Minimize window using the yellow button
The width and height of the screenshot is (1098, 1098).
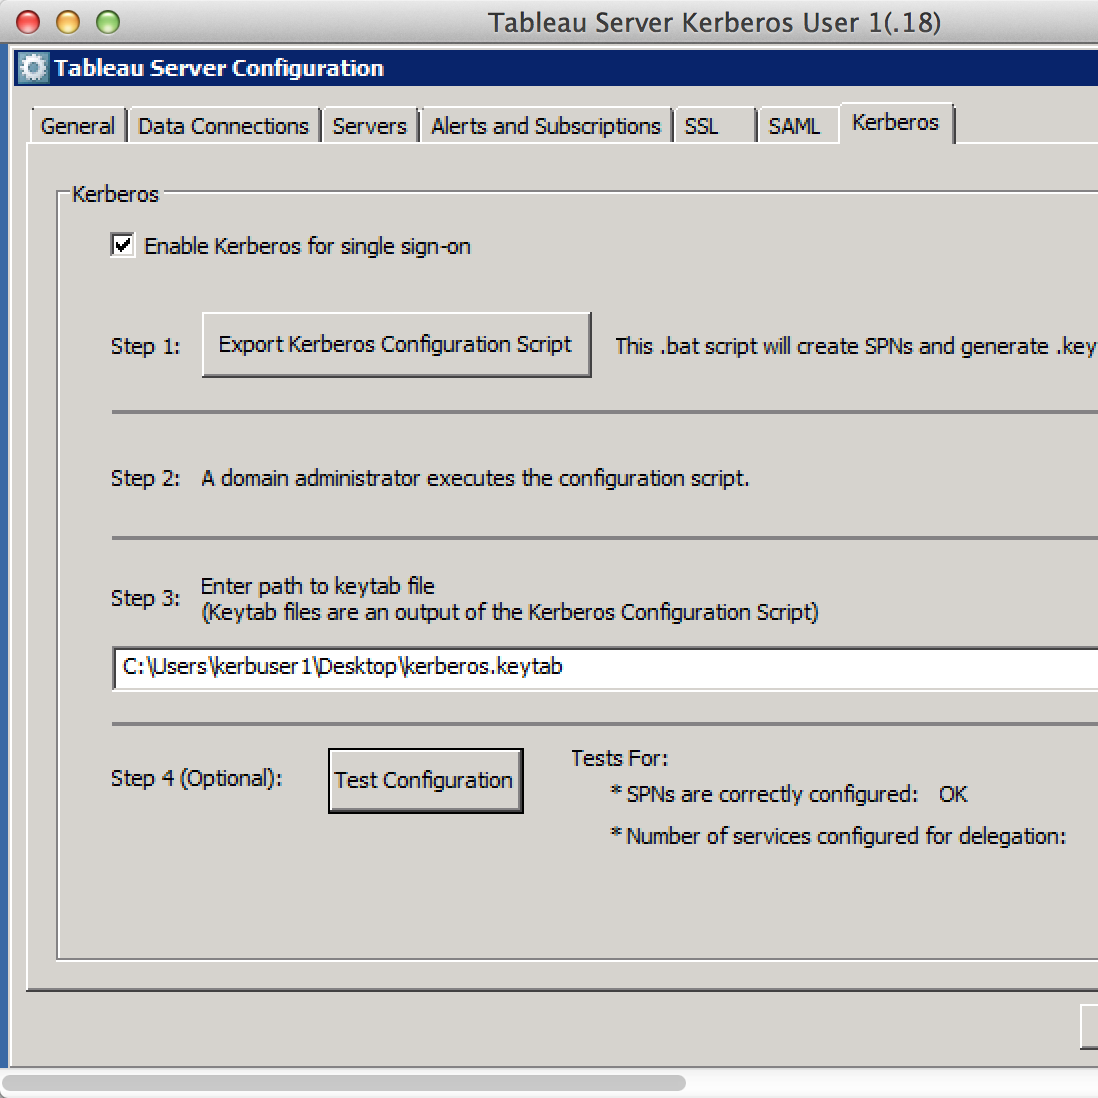tap(68, 22)
